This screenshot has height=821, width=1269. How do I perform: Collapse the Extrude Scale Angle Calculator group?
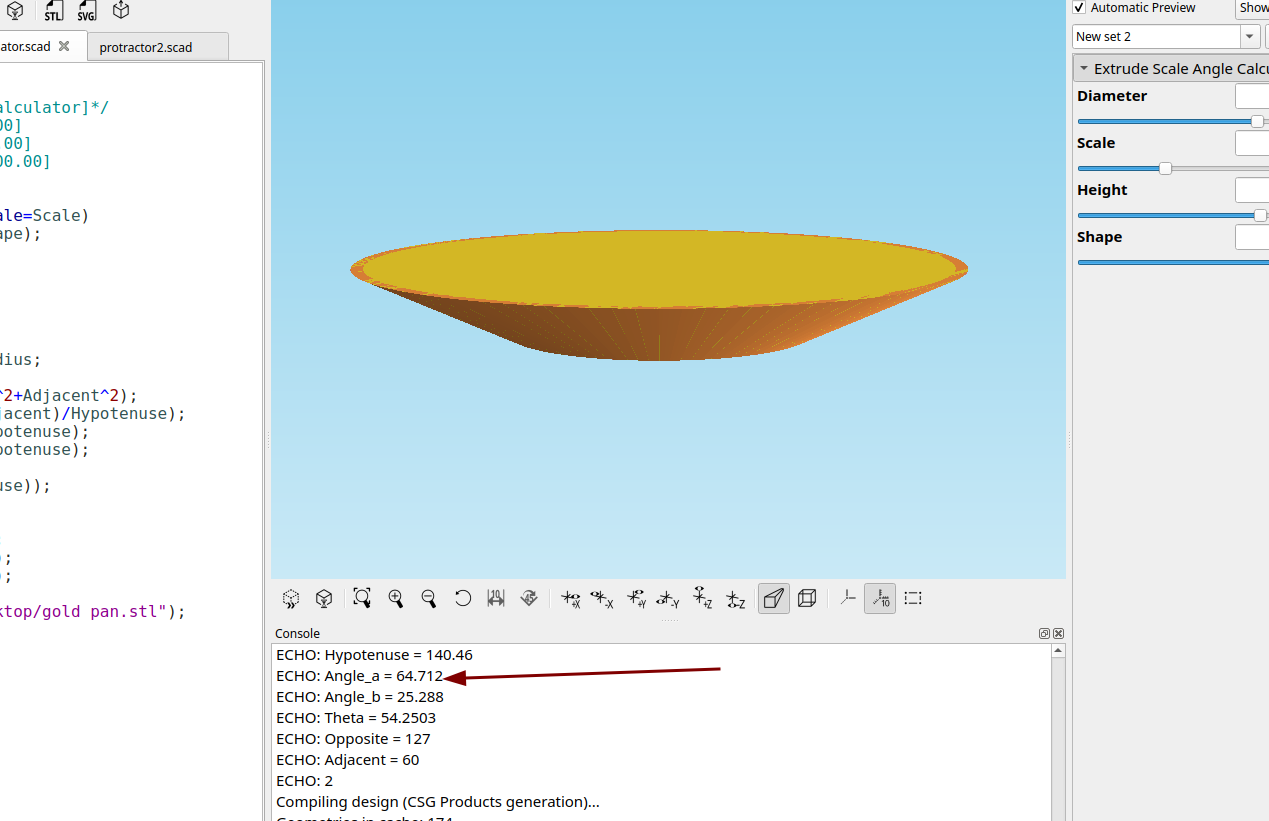point(1084,69)
